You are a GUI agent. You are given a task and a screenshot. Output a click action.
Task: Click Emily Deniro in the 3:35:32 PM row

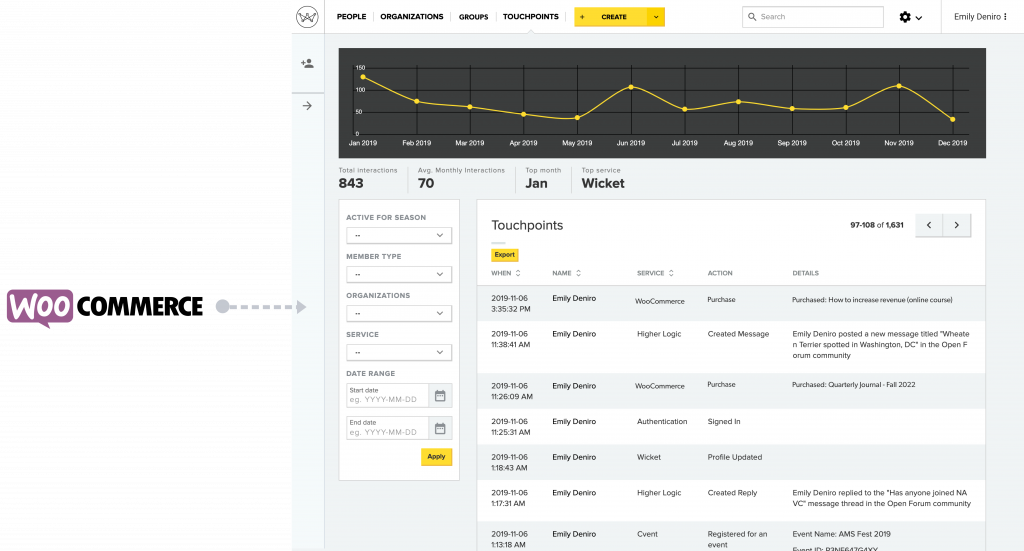pos(574,298)
